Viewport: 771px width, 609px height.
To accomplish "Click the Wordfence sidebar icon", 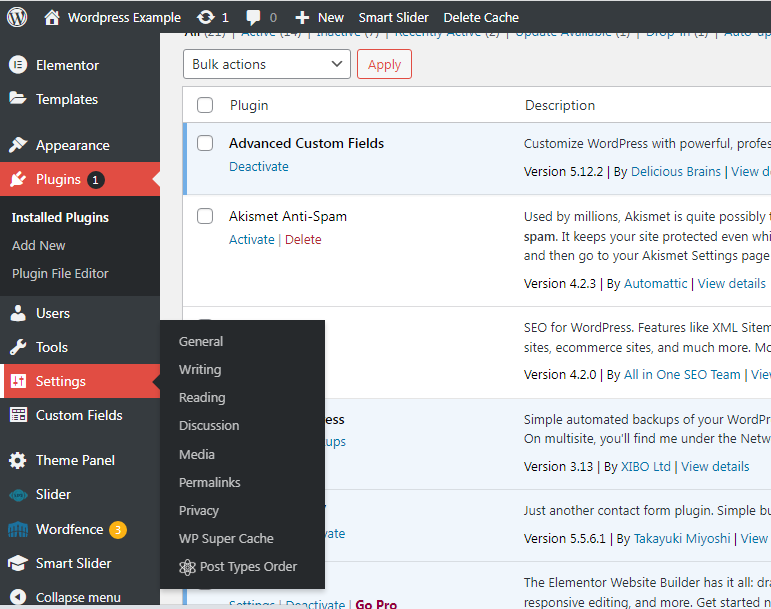I will 18,529.
